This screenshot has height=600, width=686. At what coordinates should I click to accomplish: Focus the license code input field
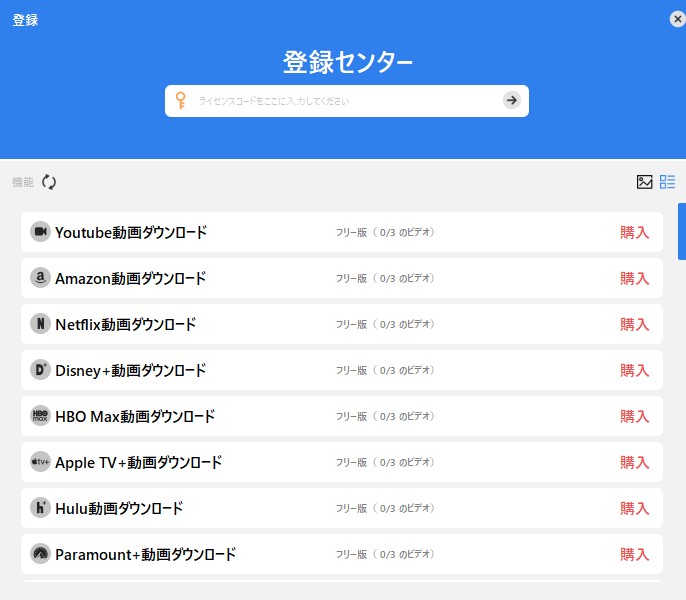[346, 101]
